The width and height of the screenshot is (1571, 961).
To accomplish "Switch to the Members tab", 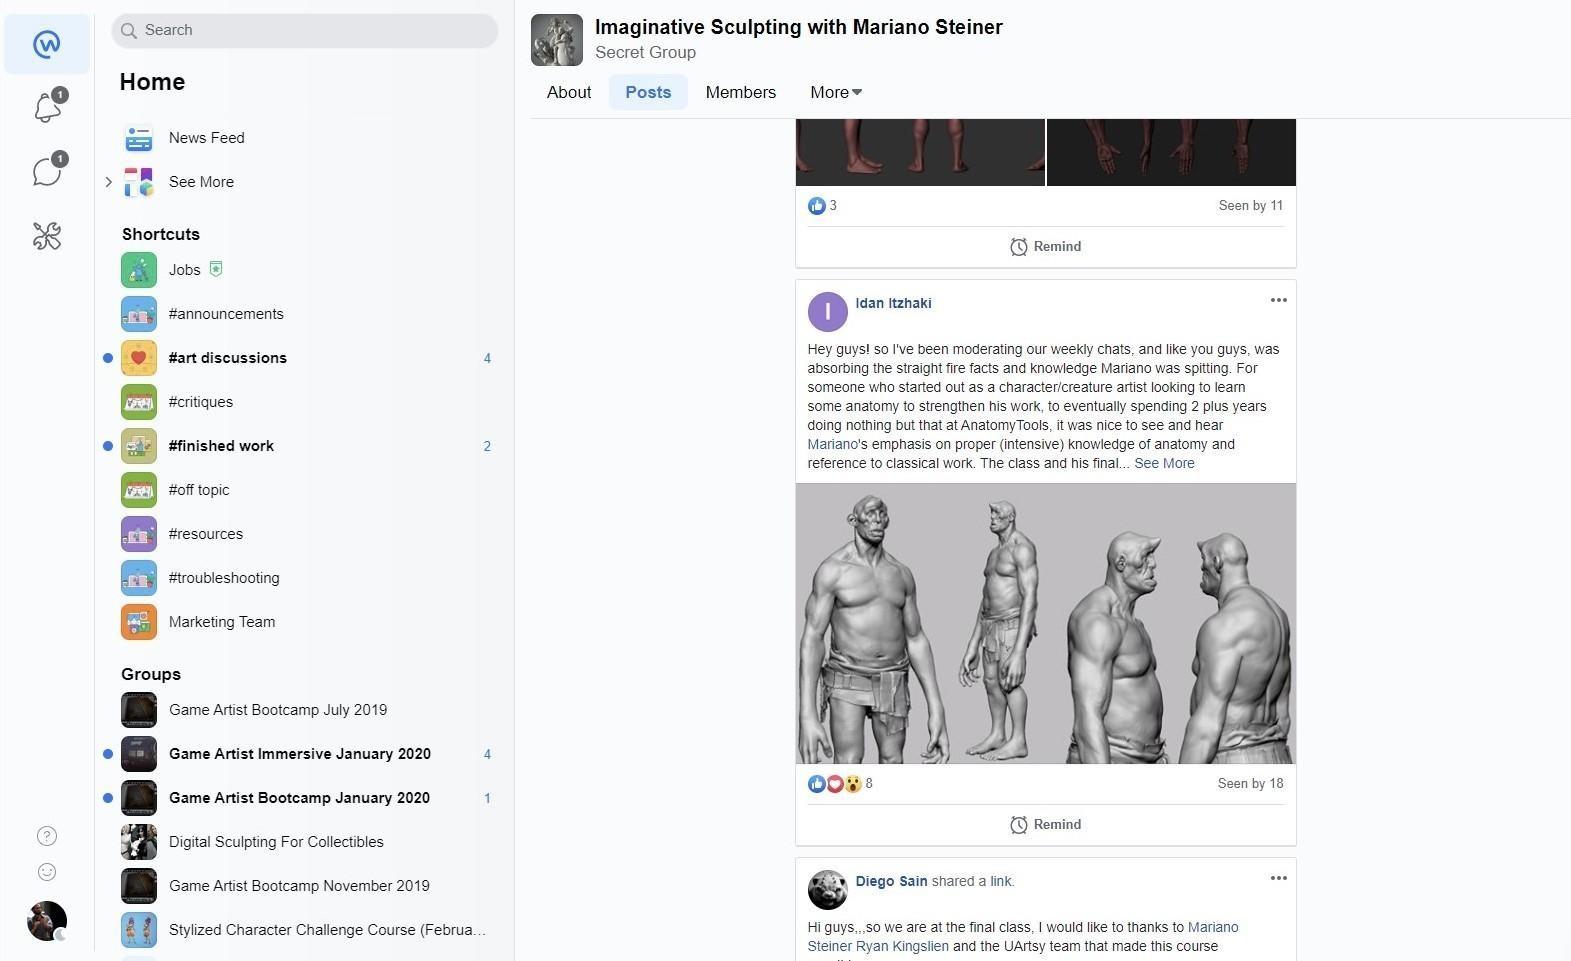I will click(740, 92).
